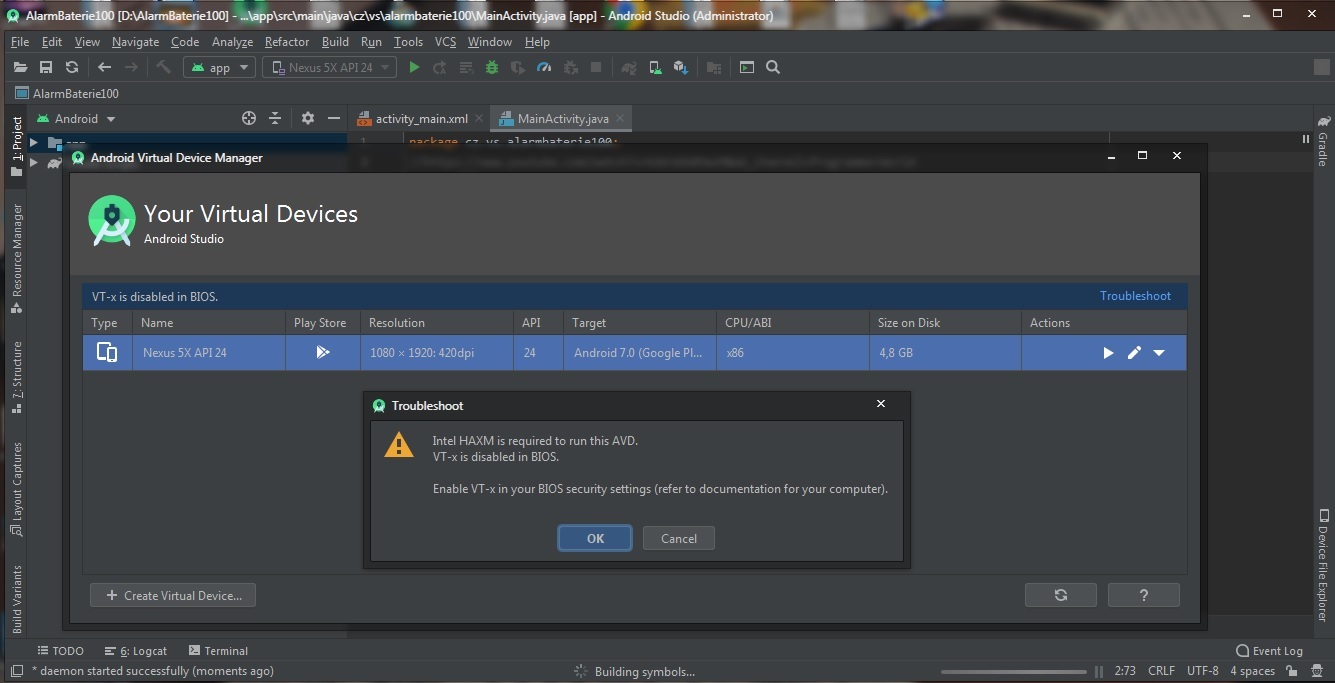Viewport: 1335px width, 683px height.
Task: Navigate back arrow in toolbar
Action: pos(105,67)
